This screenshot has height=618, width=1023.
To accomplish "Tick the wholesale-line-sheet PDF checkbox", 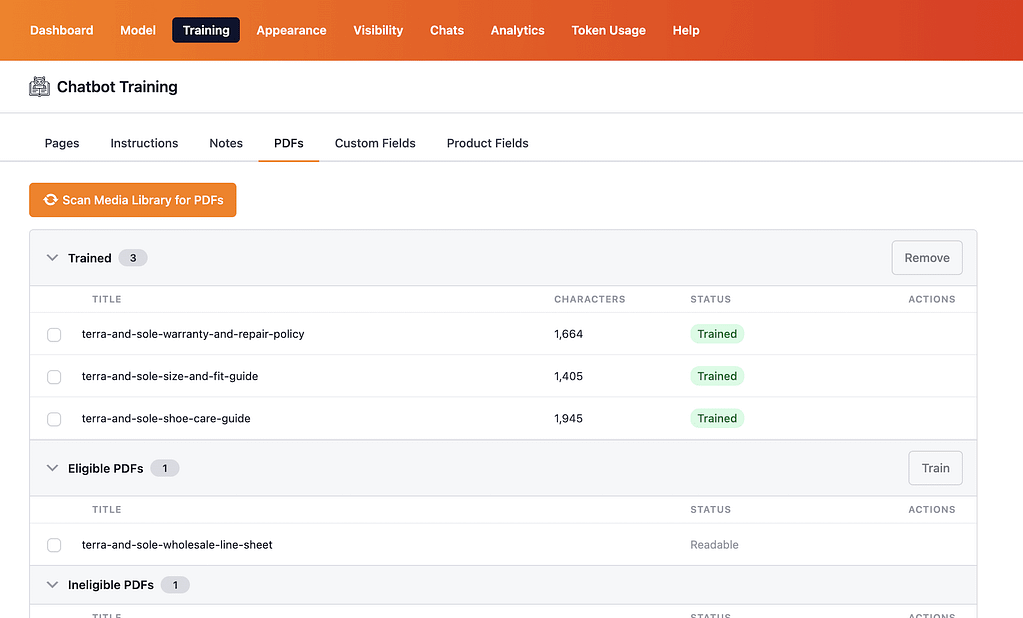I will 54,545.
